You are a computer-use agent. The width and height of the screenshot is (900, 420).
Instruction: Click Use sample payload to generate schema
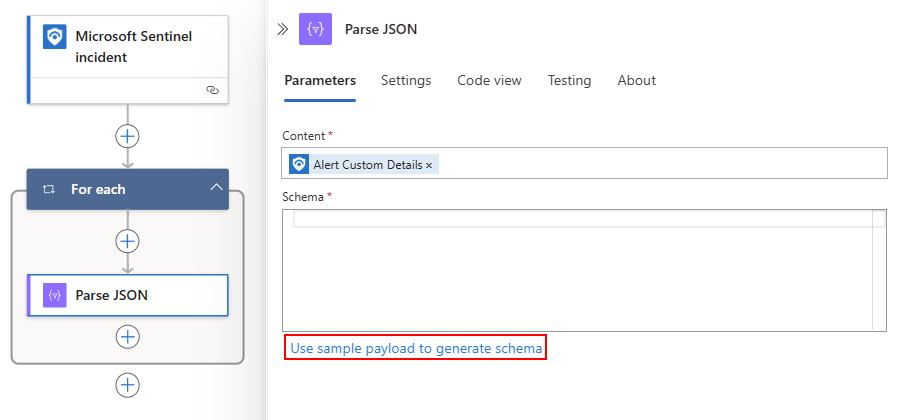[416, 349]
